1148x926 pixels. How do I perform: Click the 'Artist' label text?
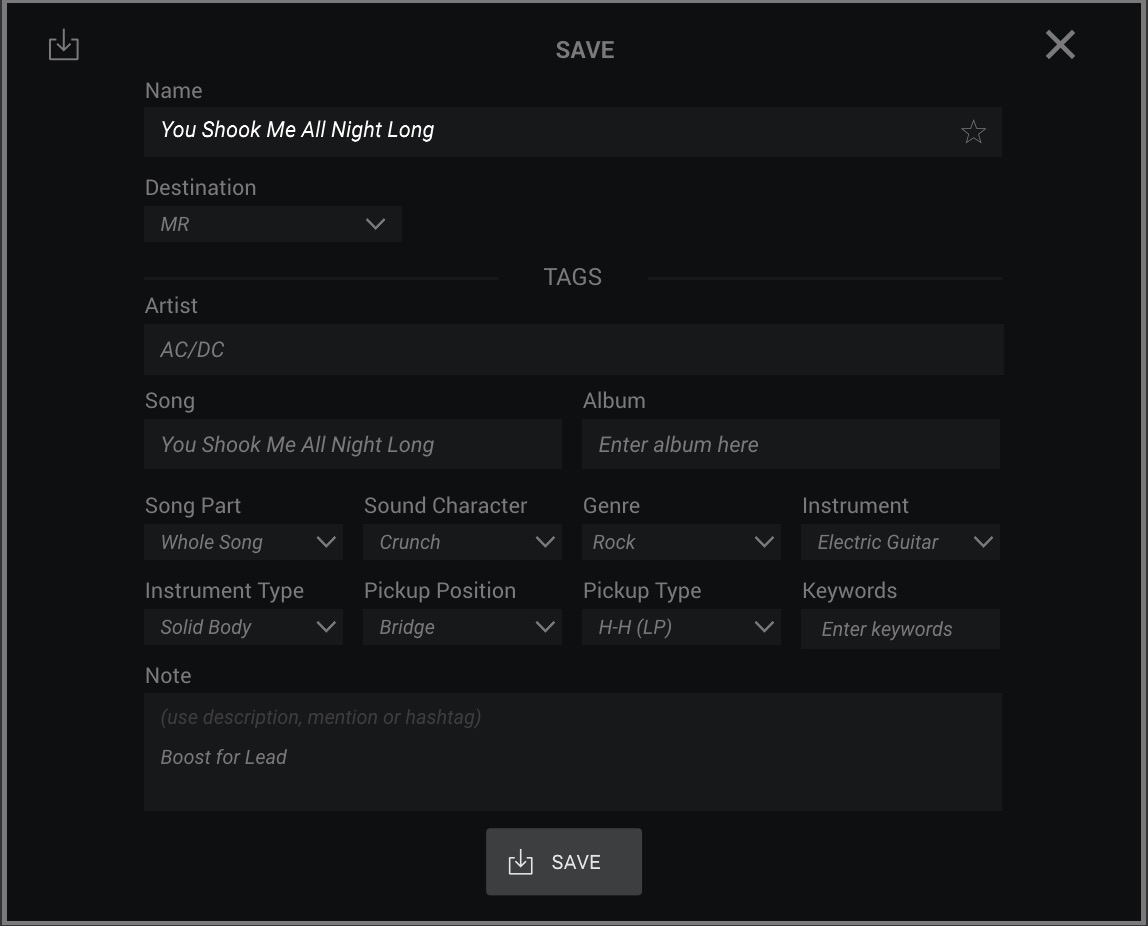171,305
